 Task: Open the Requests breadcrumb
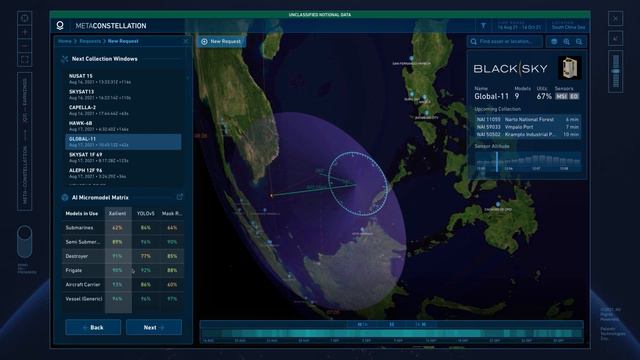[x=90, y=41]
